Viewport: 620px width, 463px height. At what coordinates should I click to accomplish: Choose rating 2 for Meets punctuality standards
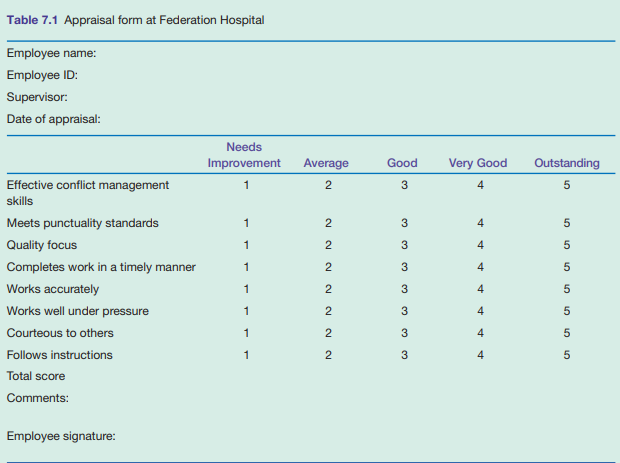tap(327, 223)
